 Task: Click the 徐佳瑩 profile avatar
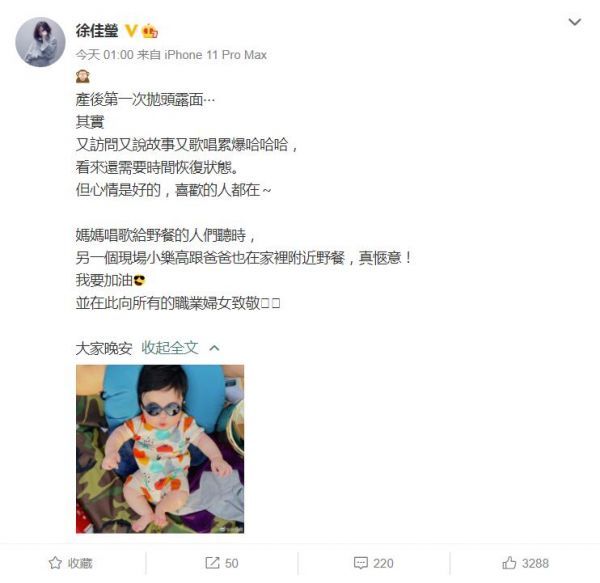pyautogui.click(x=40, y=42)
